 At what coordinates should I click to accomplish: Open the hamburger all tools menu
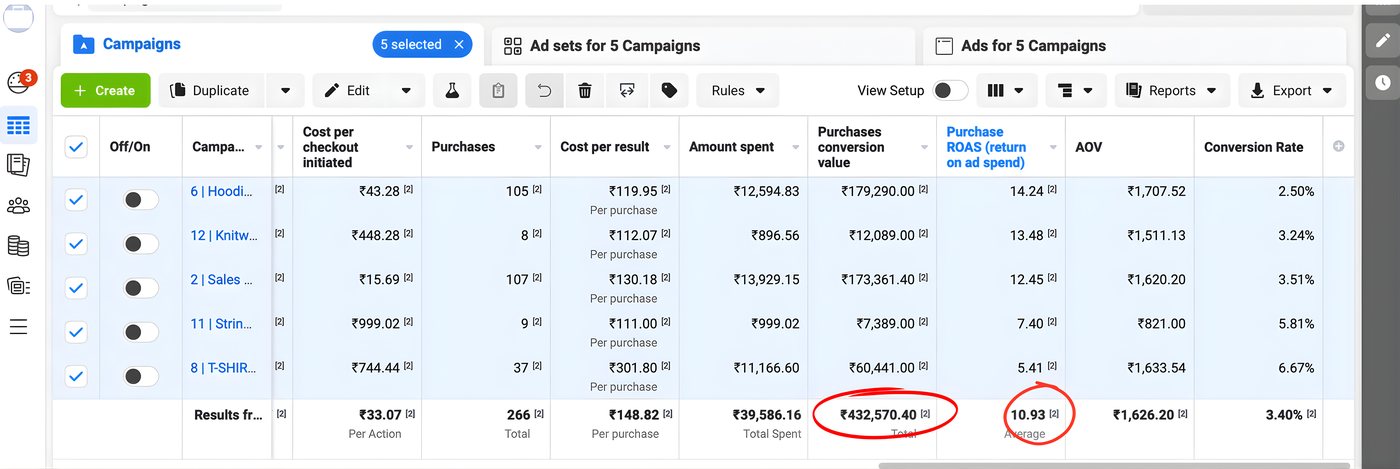(18, 326)
